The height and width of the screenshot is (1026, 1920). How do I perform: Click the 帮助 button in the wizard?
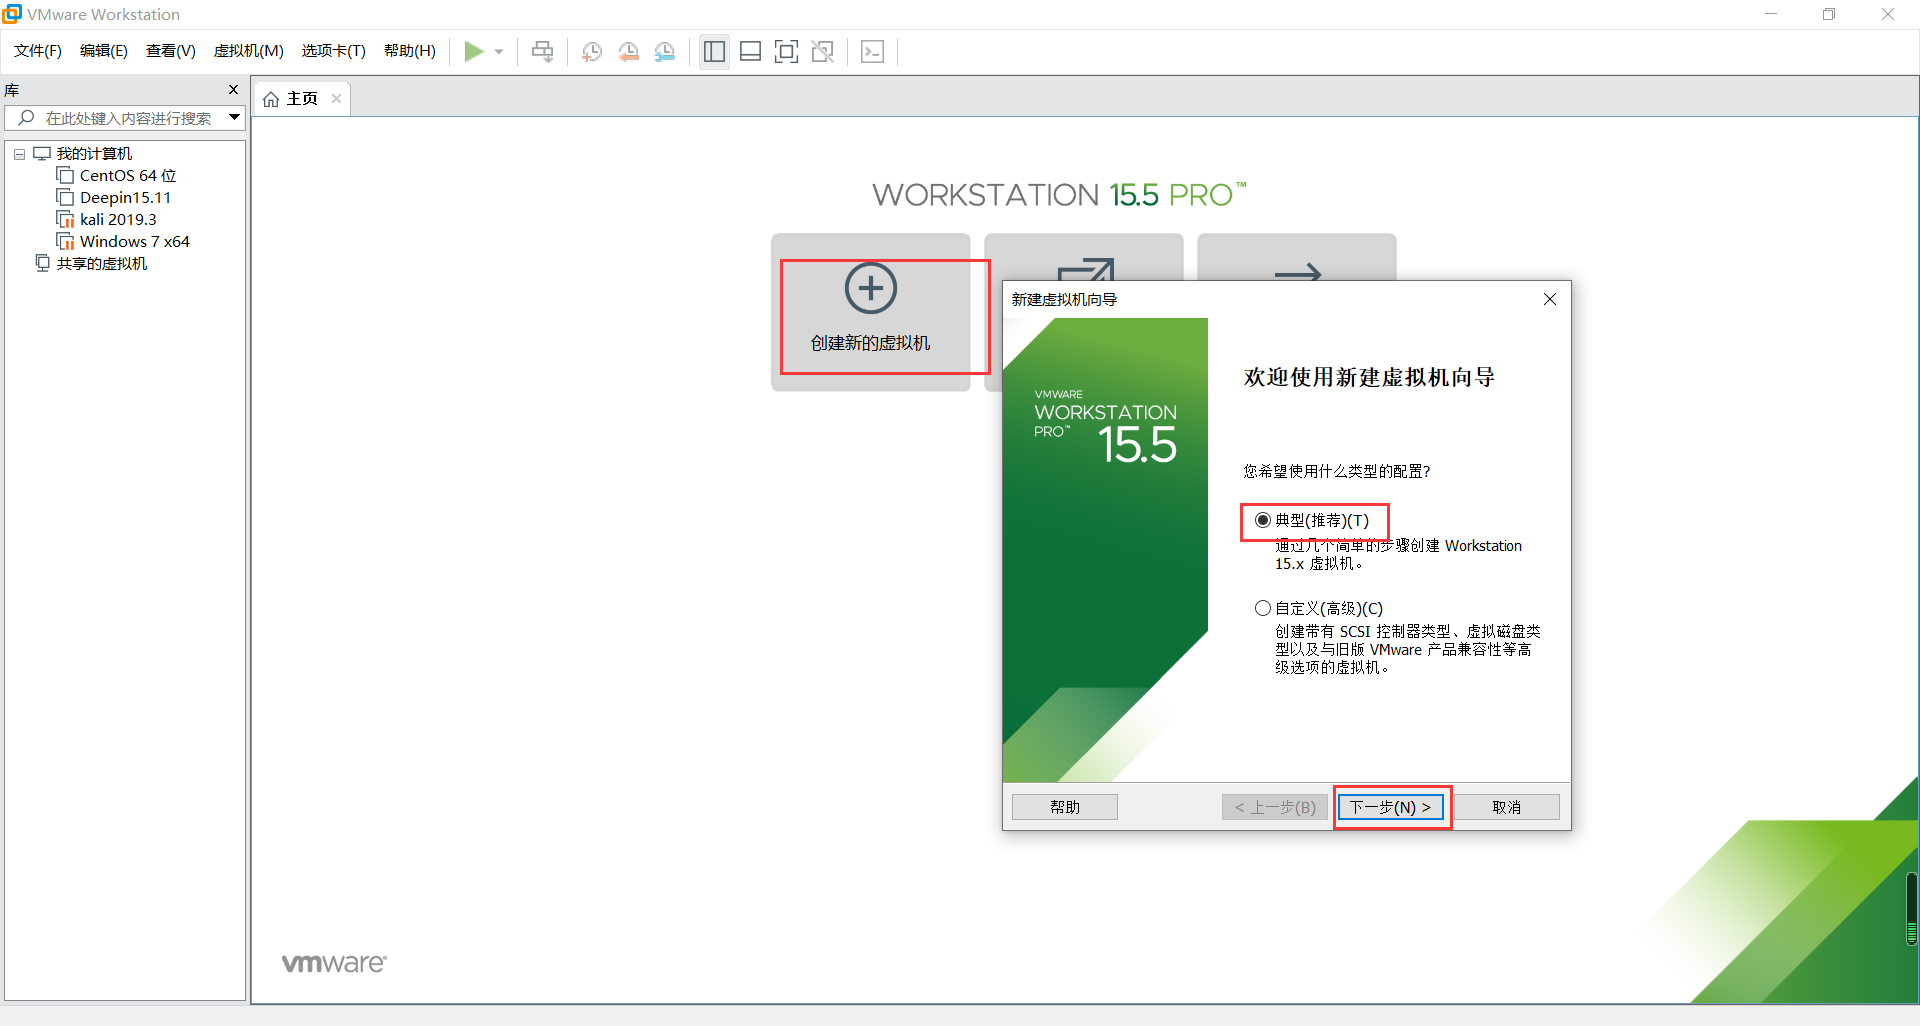click(x=1065, y=807)
